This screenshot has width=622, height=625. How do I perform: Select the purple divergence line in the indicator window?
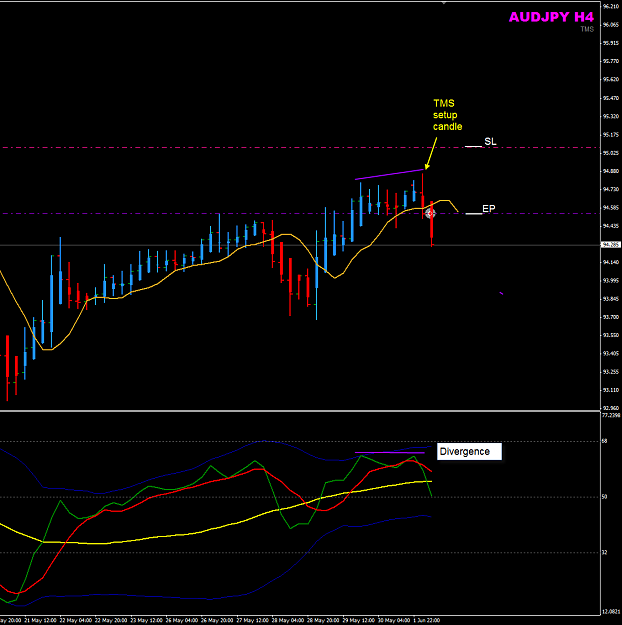pyautogui.click(x=390, y=452)
